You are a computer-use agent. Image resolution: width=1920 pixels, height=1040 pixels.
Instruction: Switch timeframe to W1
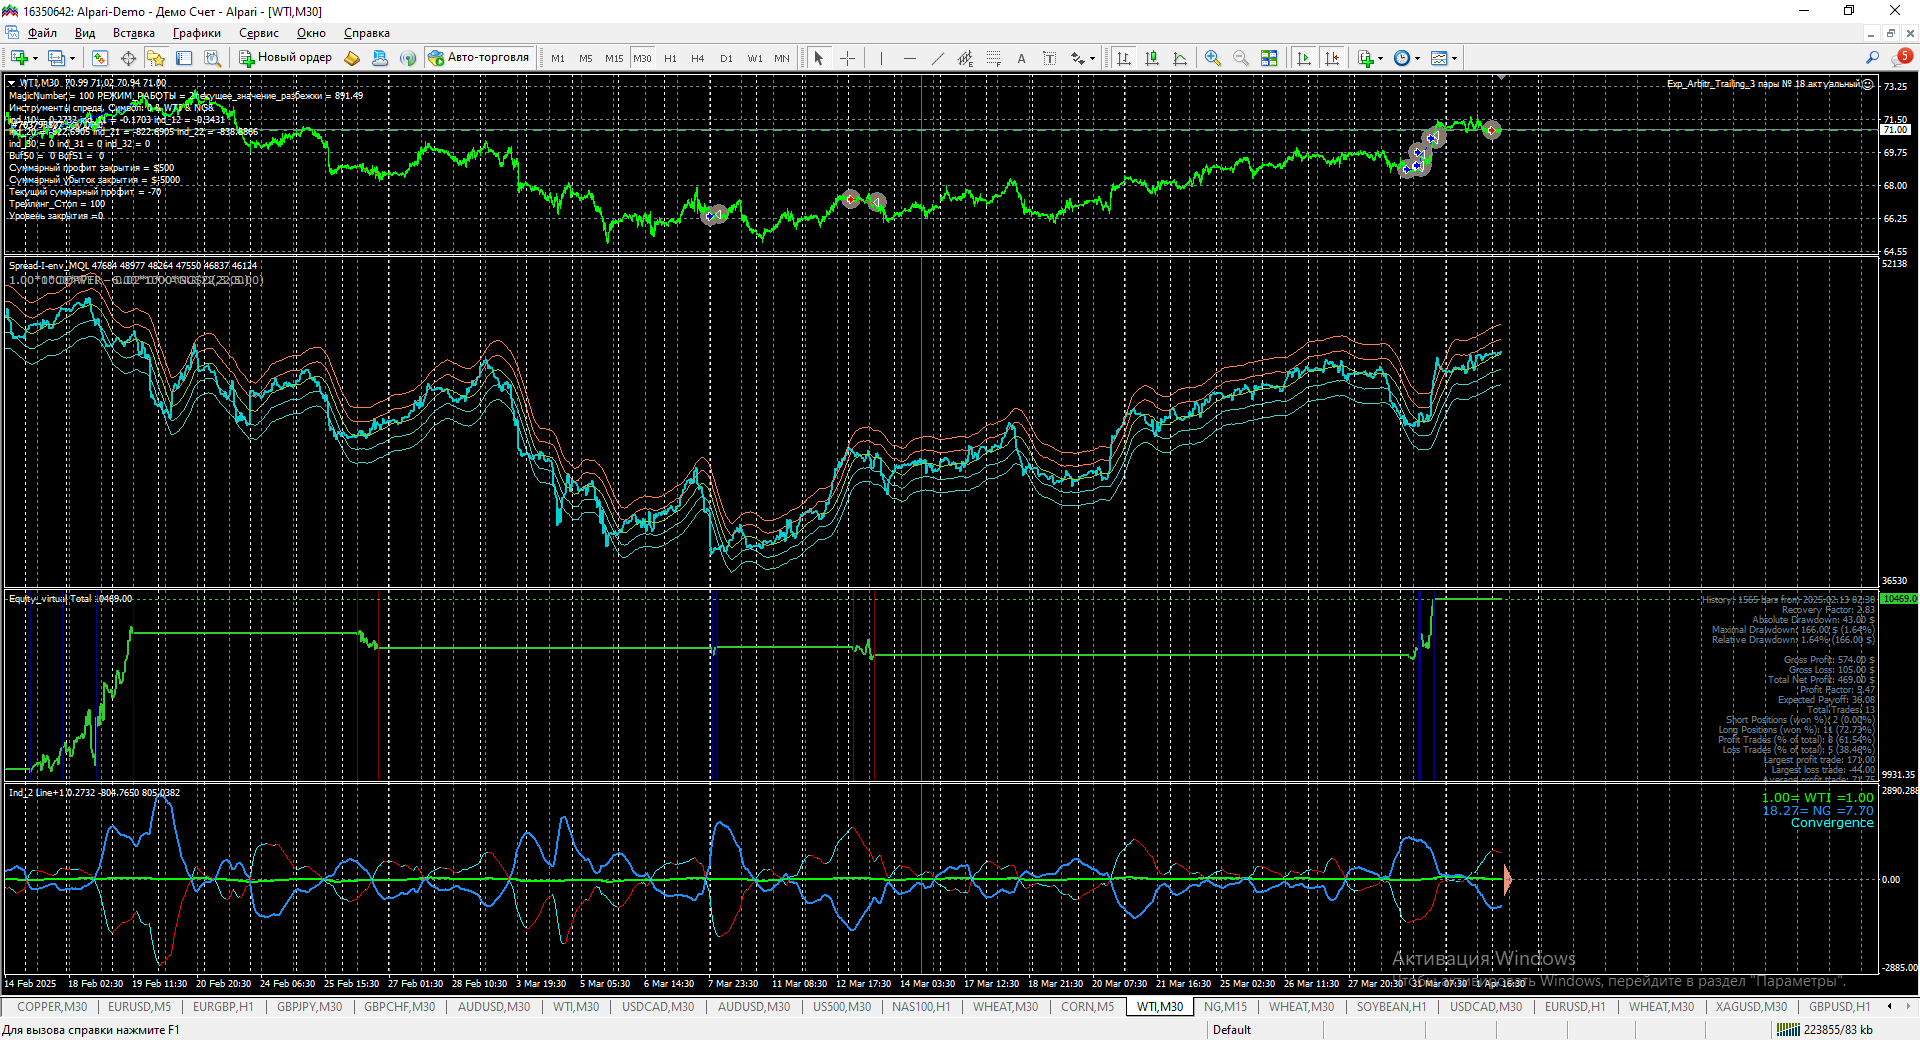pos(754,58)
